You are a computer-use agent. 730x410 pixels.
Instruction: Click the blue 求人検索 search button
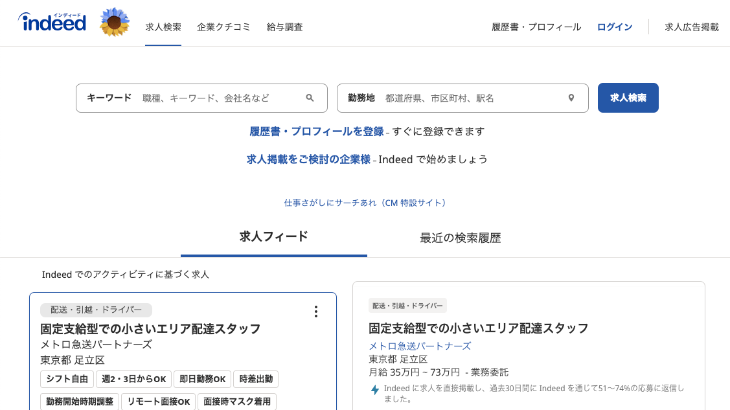pos(628,98)
